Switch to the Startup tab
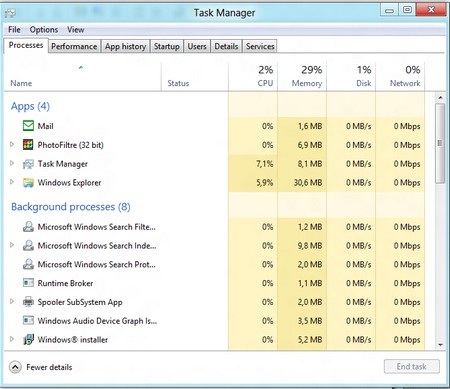This screenshot has width=450, height=389. (167, 46)
